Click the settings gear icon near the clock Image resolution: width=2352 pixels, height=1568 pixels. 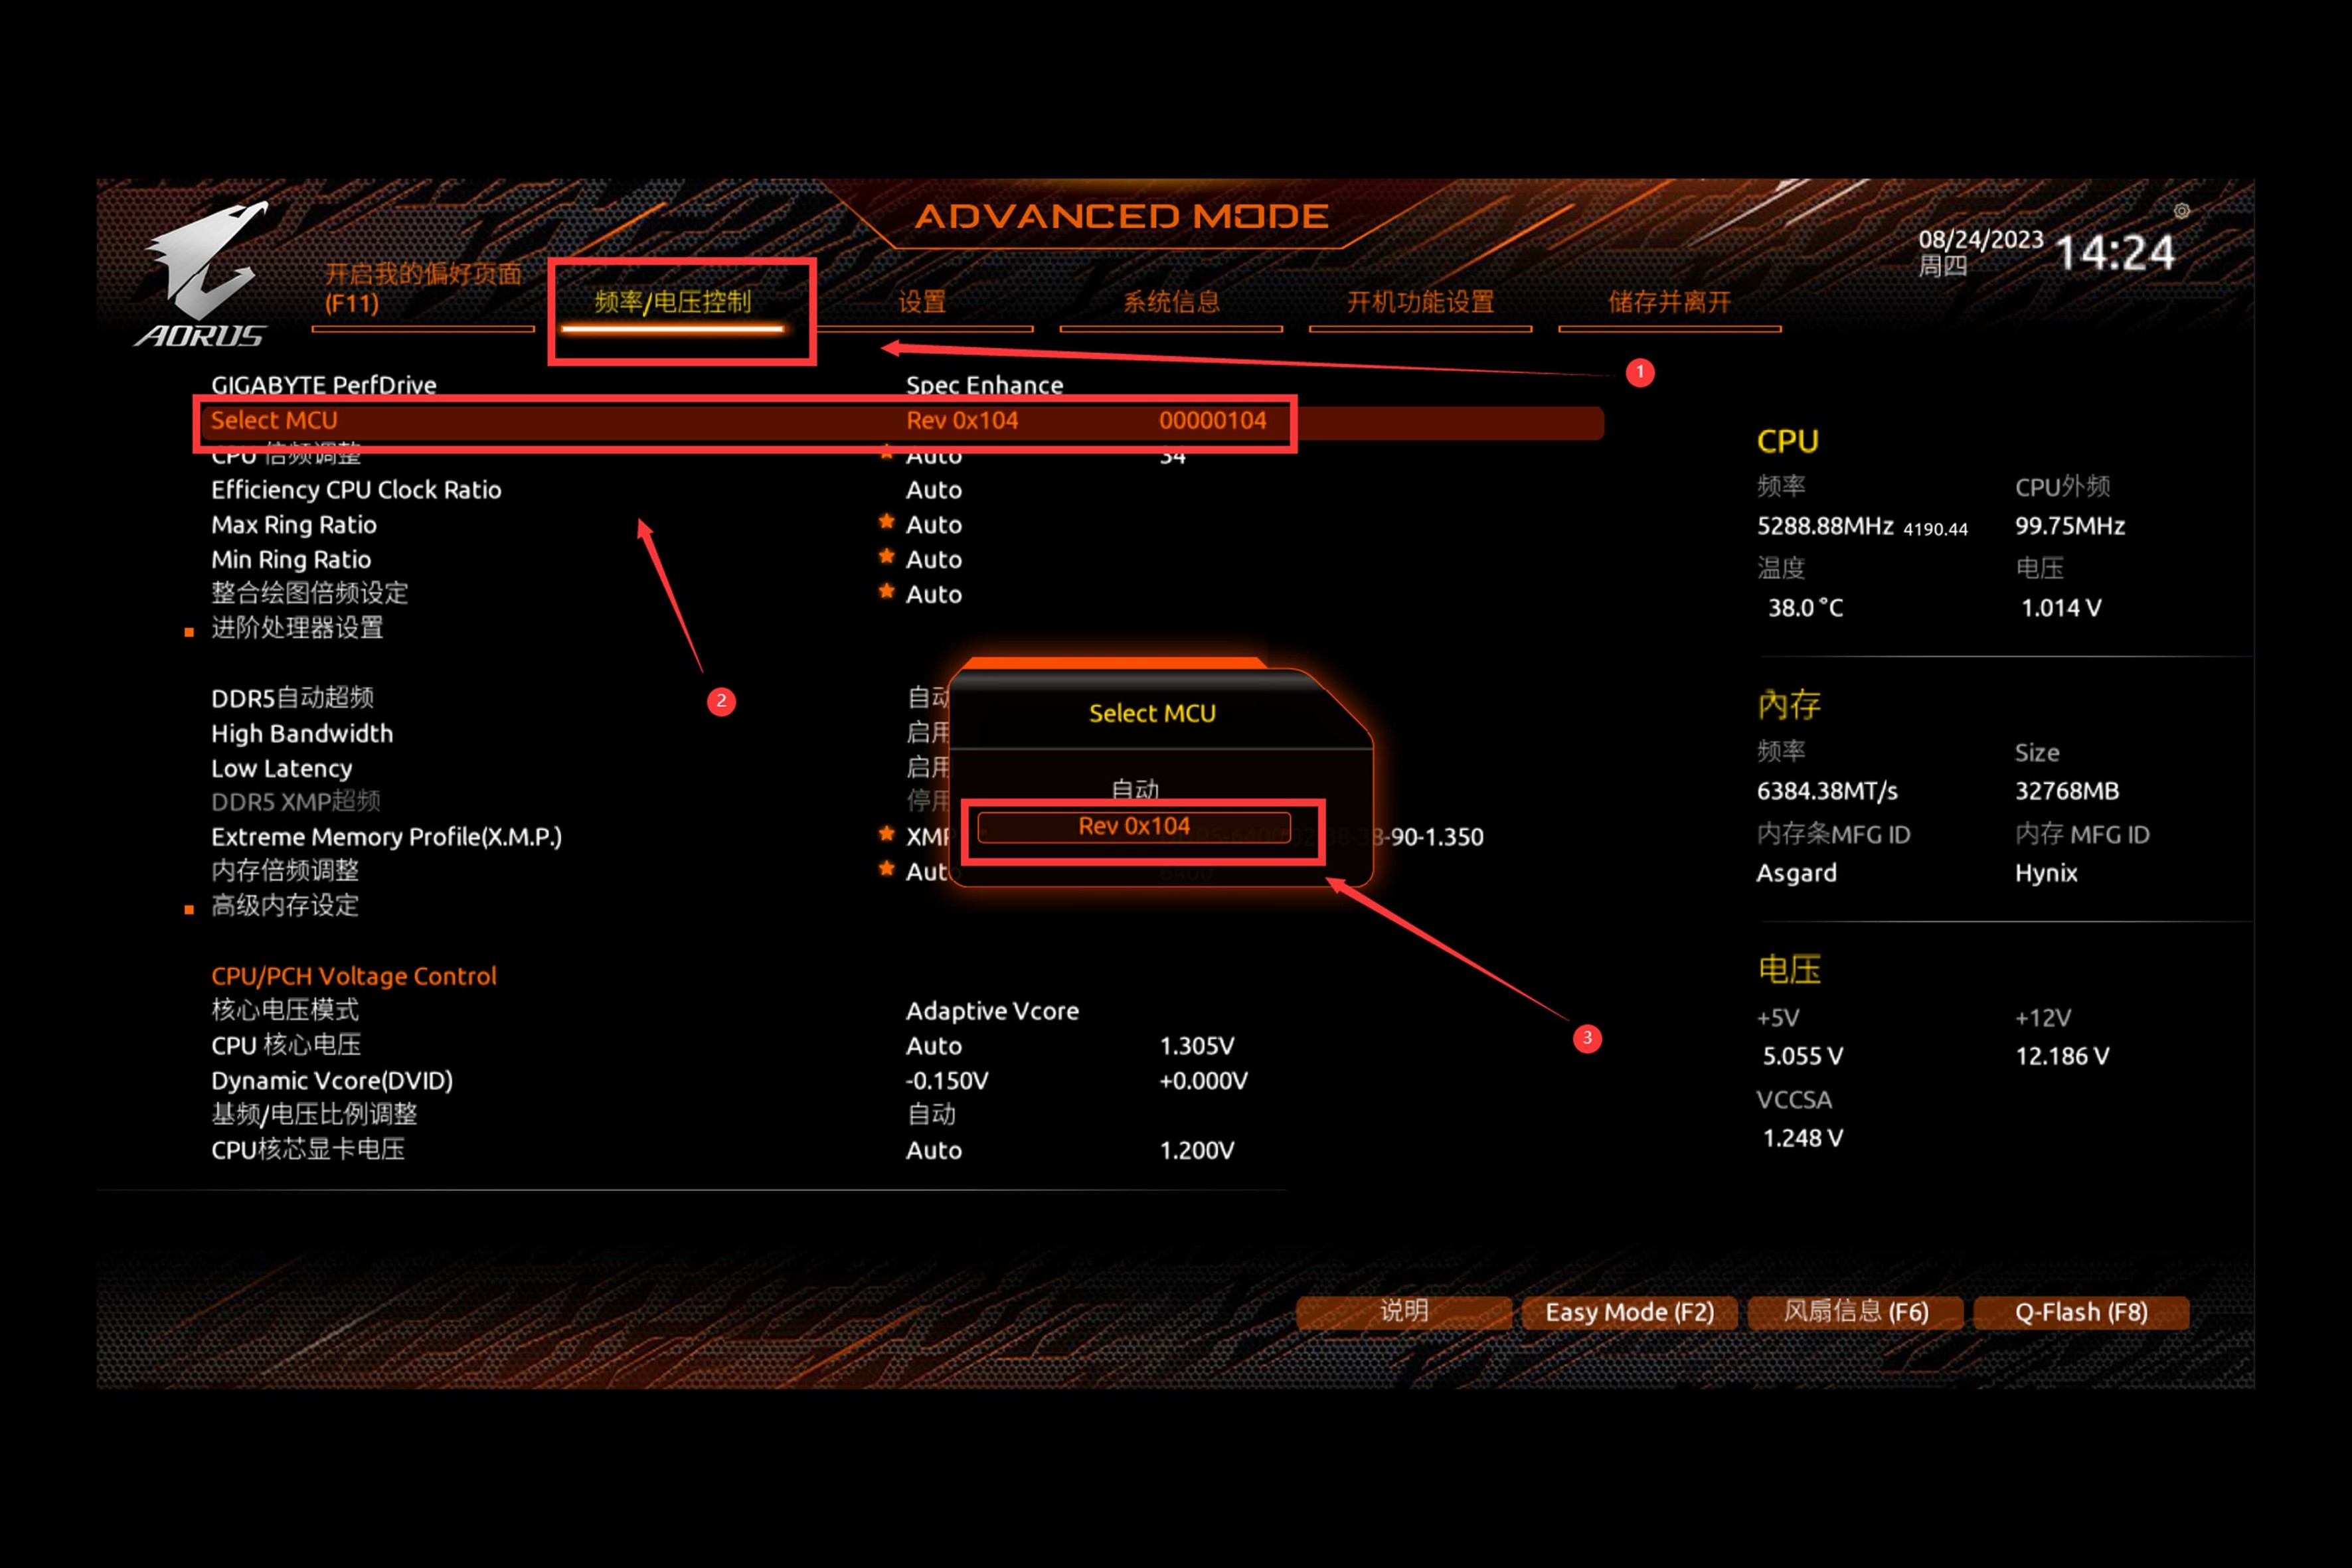tap(2181, 211)
